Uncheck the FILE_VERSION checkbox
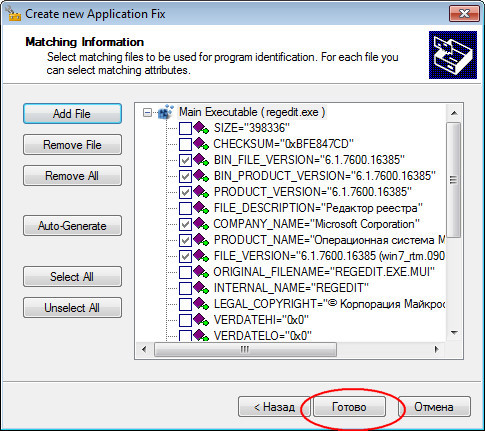This screenshot has height=431, width=485. pos(185,256)
